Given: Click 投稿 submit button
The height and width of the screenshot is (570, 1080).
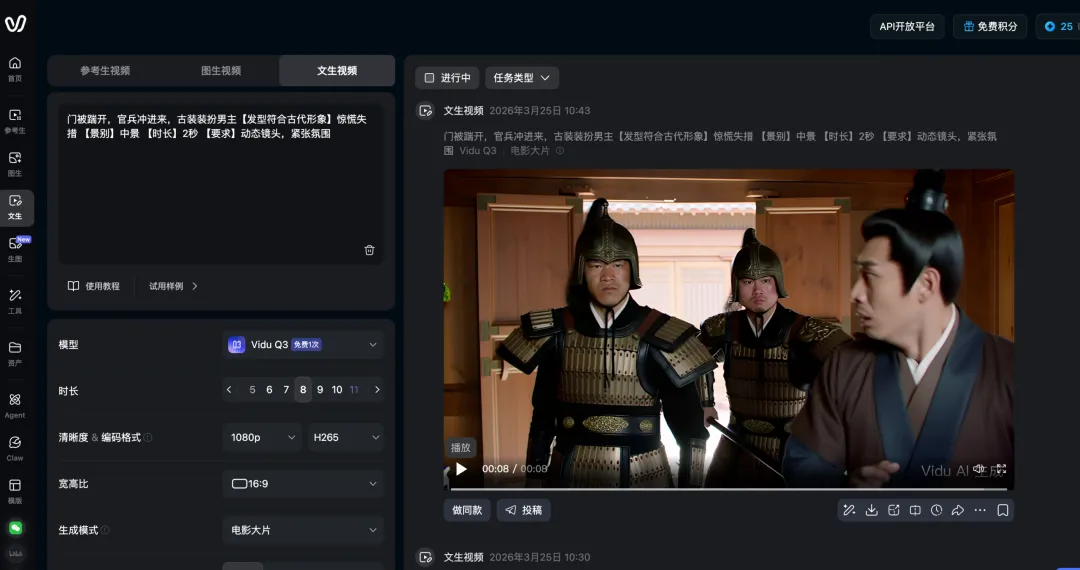Looking at the screenshot, I should [x=523, y=510].
